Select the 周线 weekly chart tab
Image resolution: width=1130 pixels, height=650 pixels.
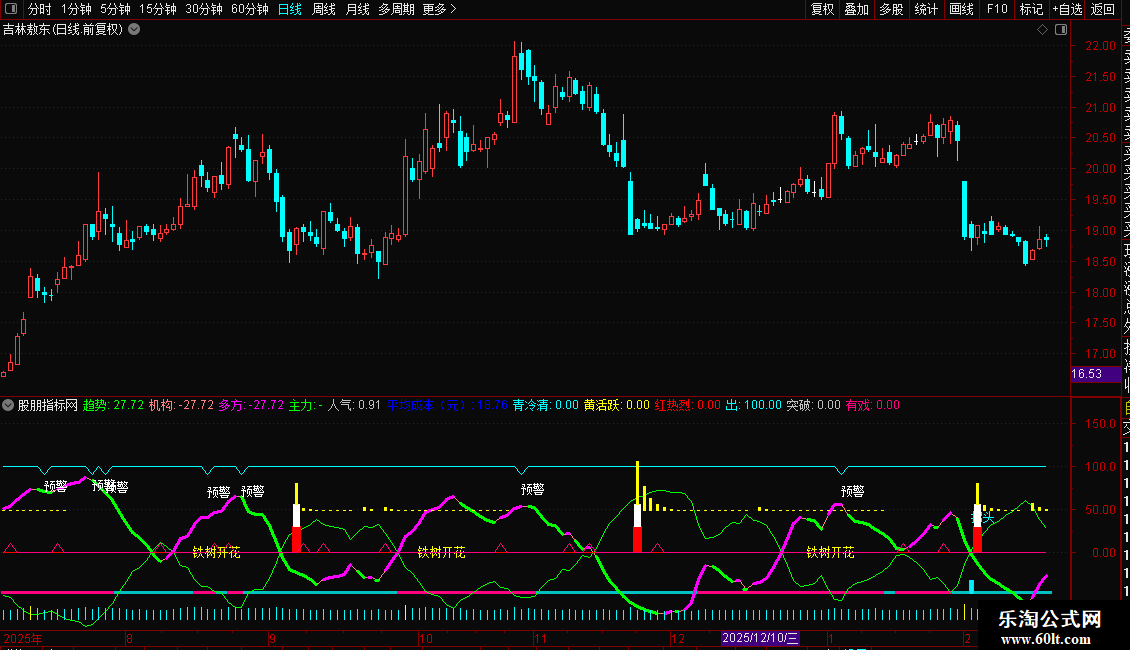click(x=324, y=9)
